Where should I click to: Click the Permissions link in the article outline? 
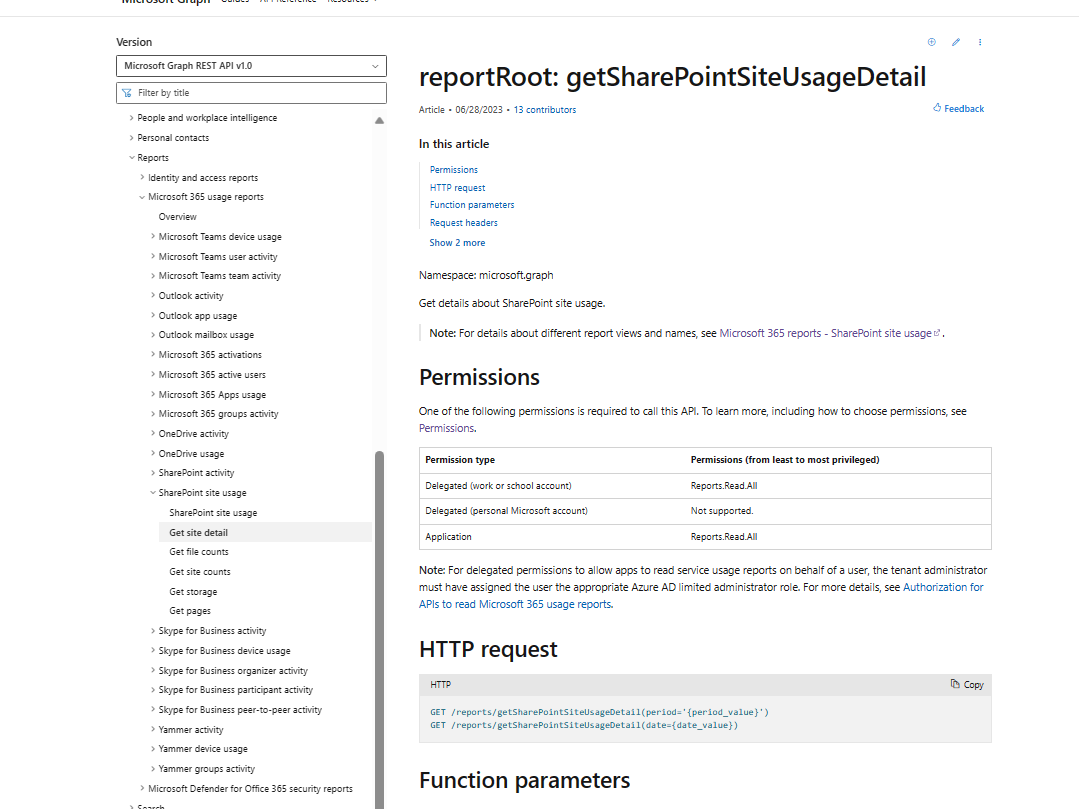(453, 169)
